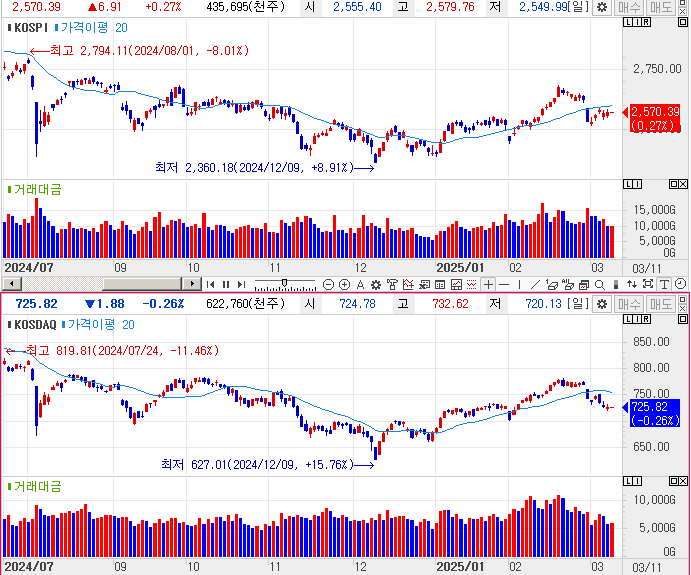
Task: Click the KOSDAQ [일] daily period label
Action: click(578, 304)
